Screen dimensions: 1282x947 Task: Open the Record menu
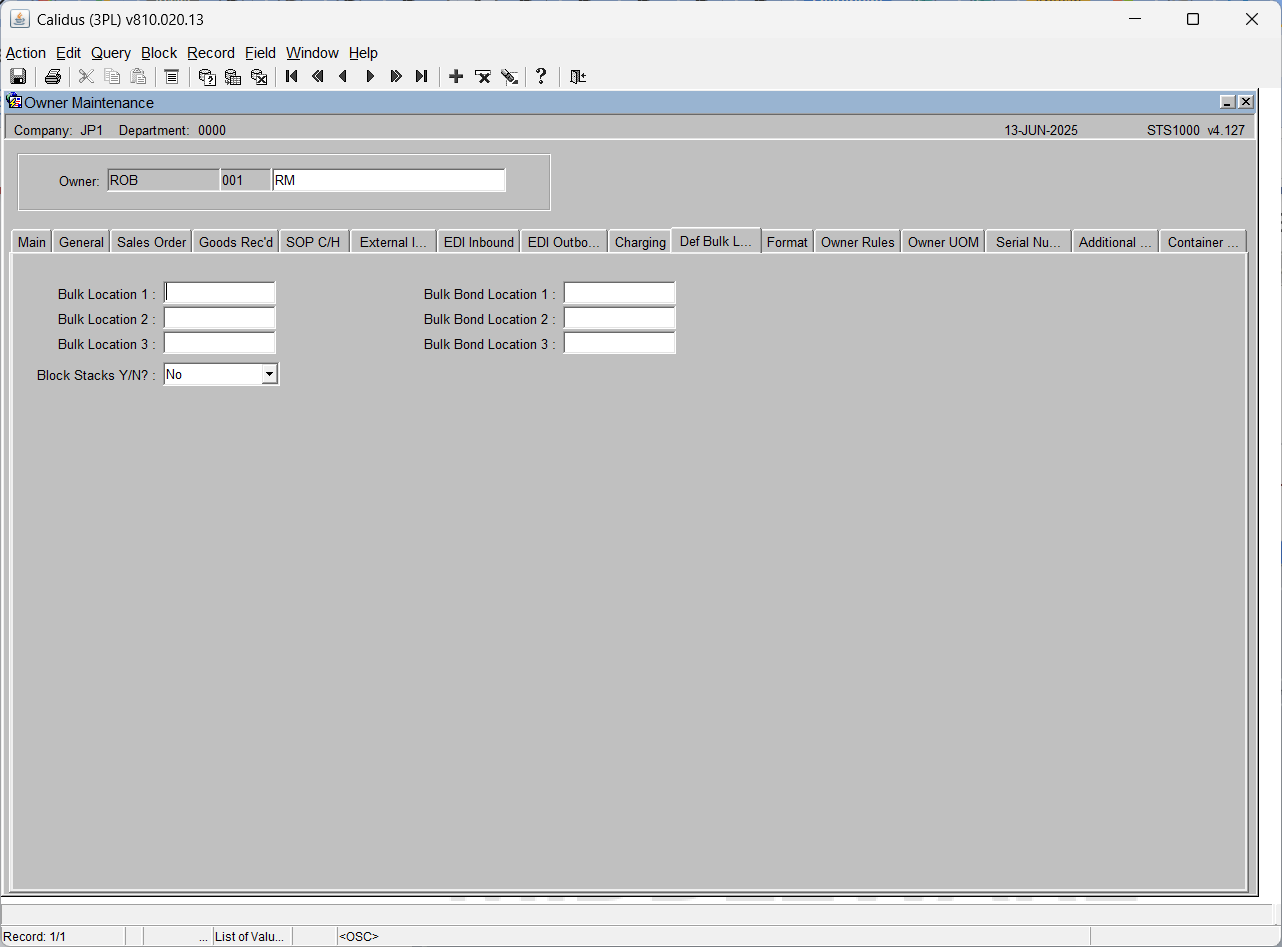[x=211, y=53]
